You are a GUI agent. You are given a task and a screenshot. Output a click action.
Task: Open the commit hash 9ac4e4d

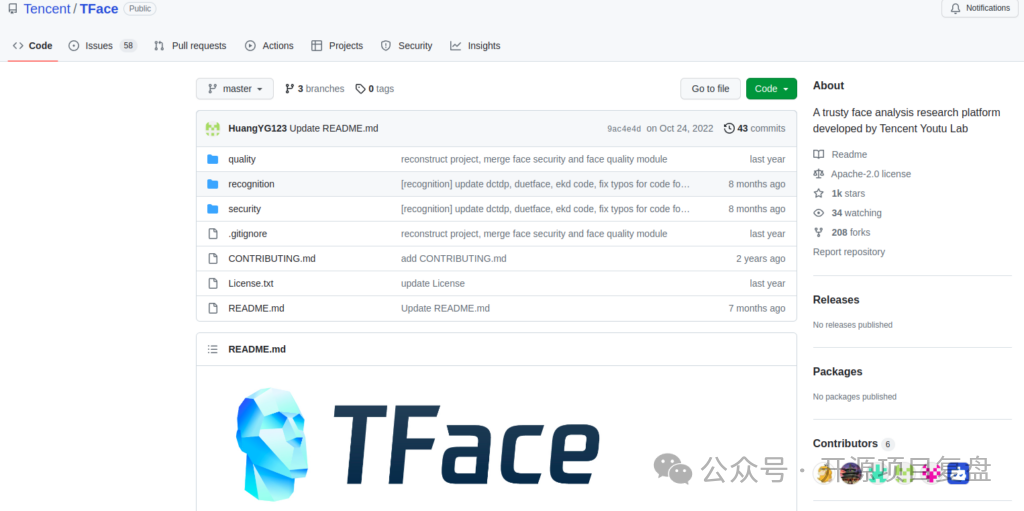(624, 129)
